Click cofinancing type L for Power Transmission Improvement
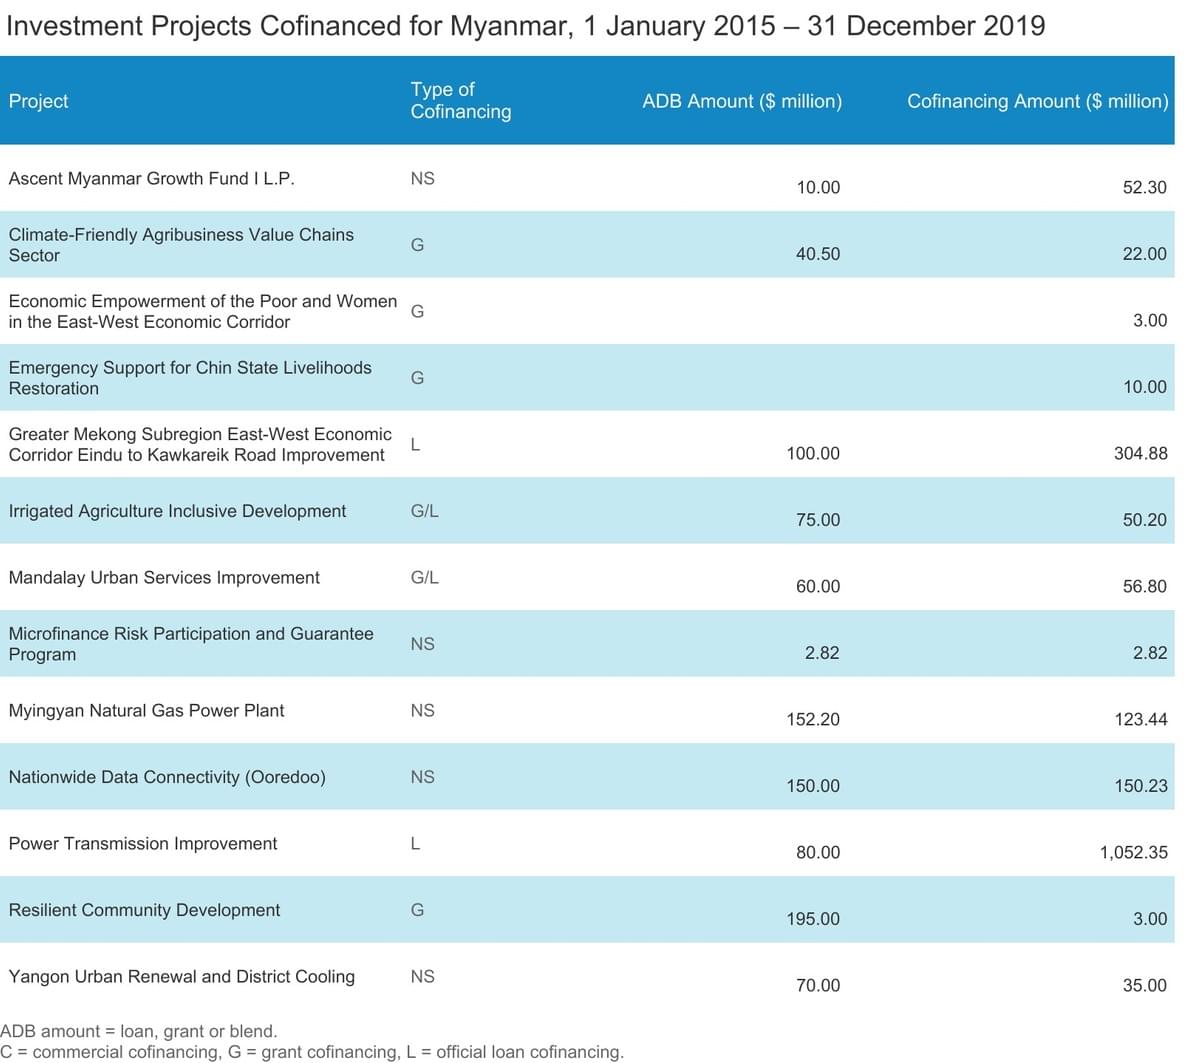Viewport: 1200px width, 1063px height. point(415,843)
